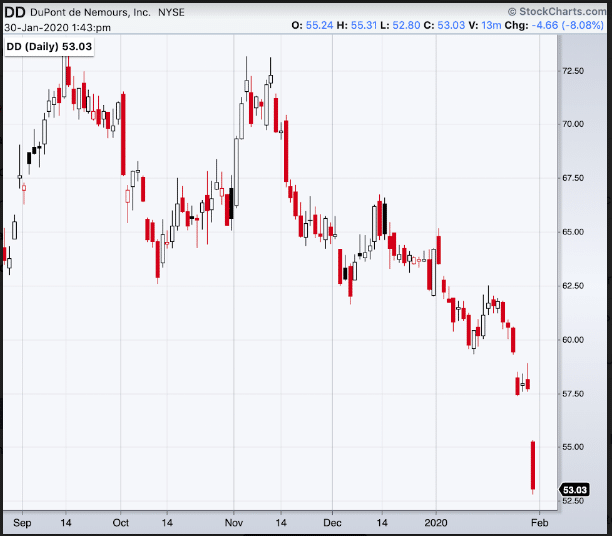Click the 52.50 price axis label
This screenshot has width=612, height=536.
click(573, 501)
